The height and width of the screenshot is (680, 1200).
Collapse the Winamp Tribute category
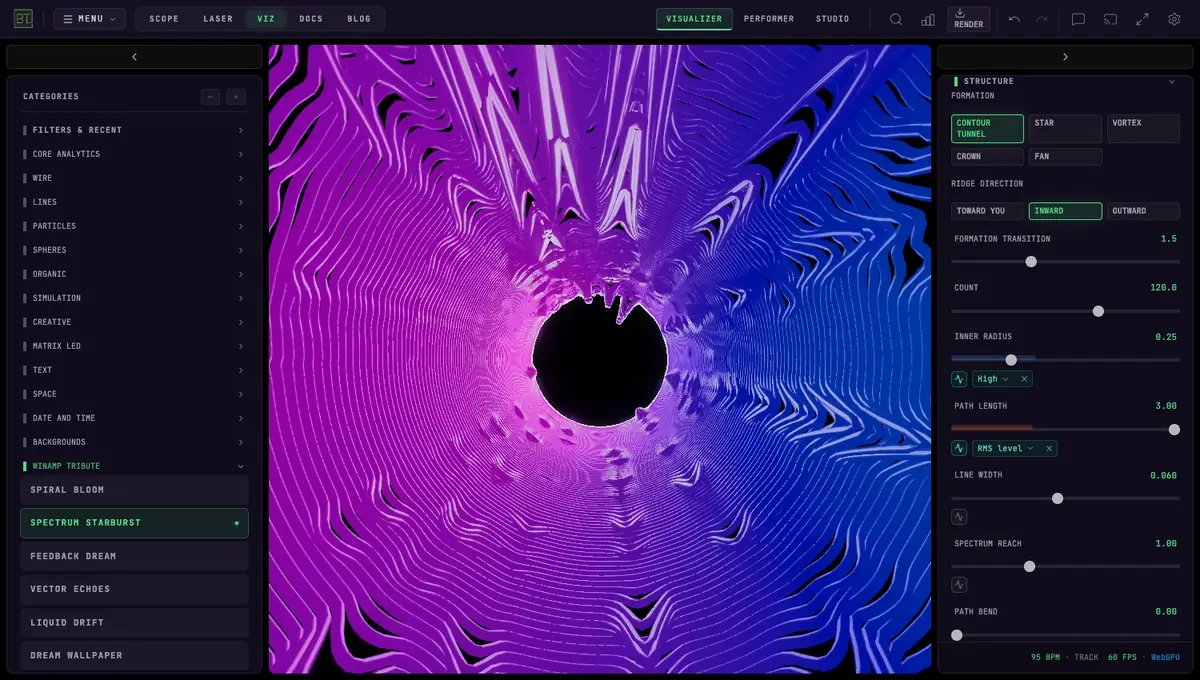134,466
